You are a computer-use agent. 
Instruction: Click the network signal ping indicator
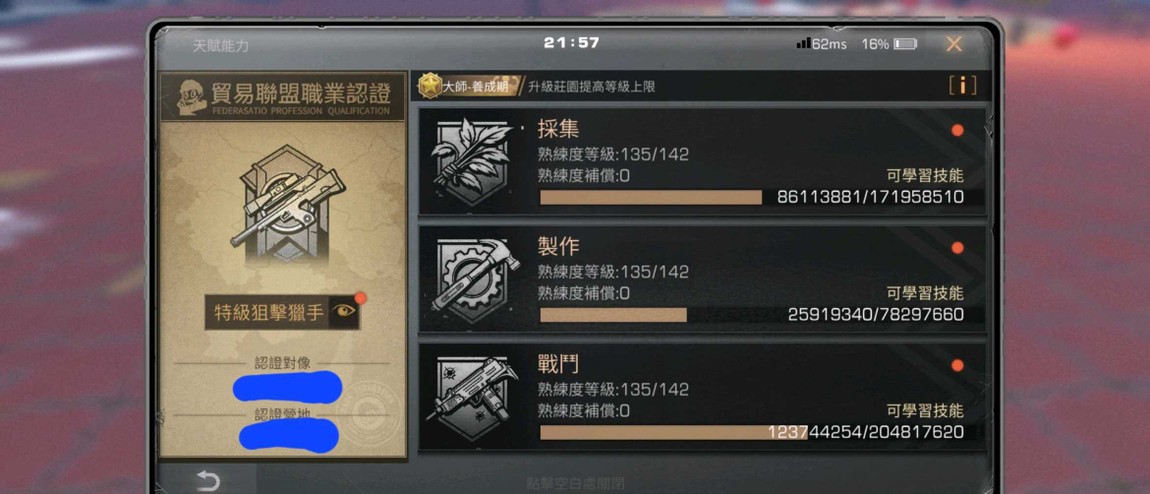(821, 44)
